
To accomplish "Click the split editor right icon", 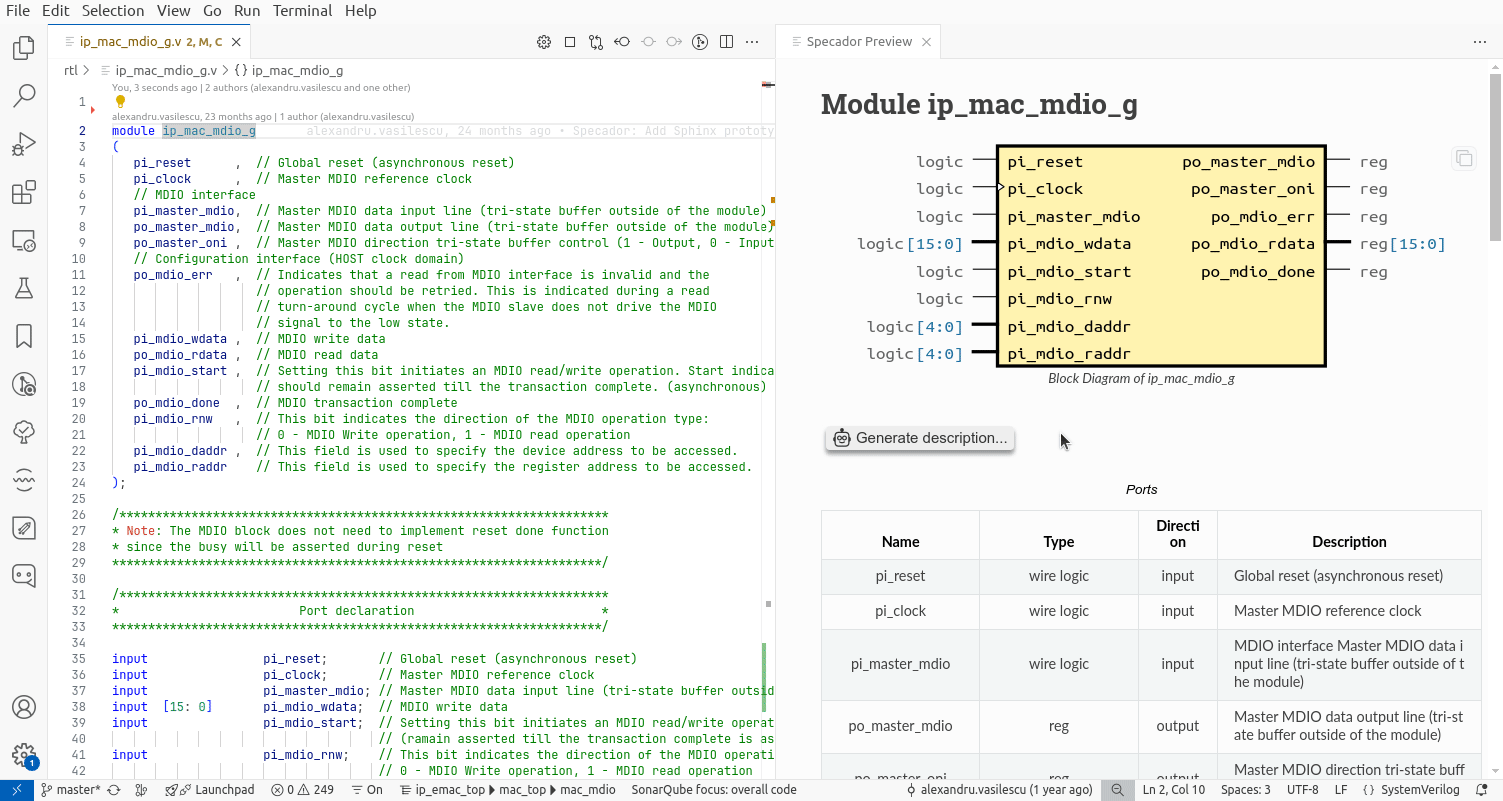I will coord(727,42).
